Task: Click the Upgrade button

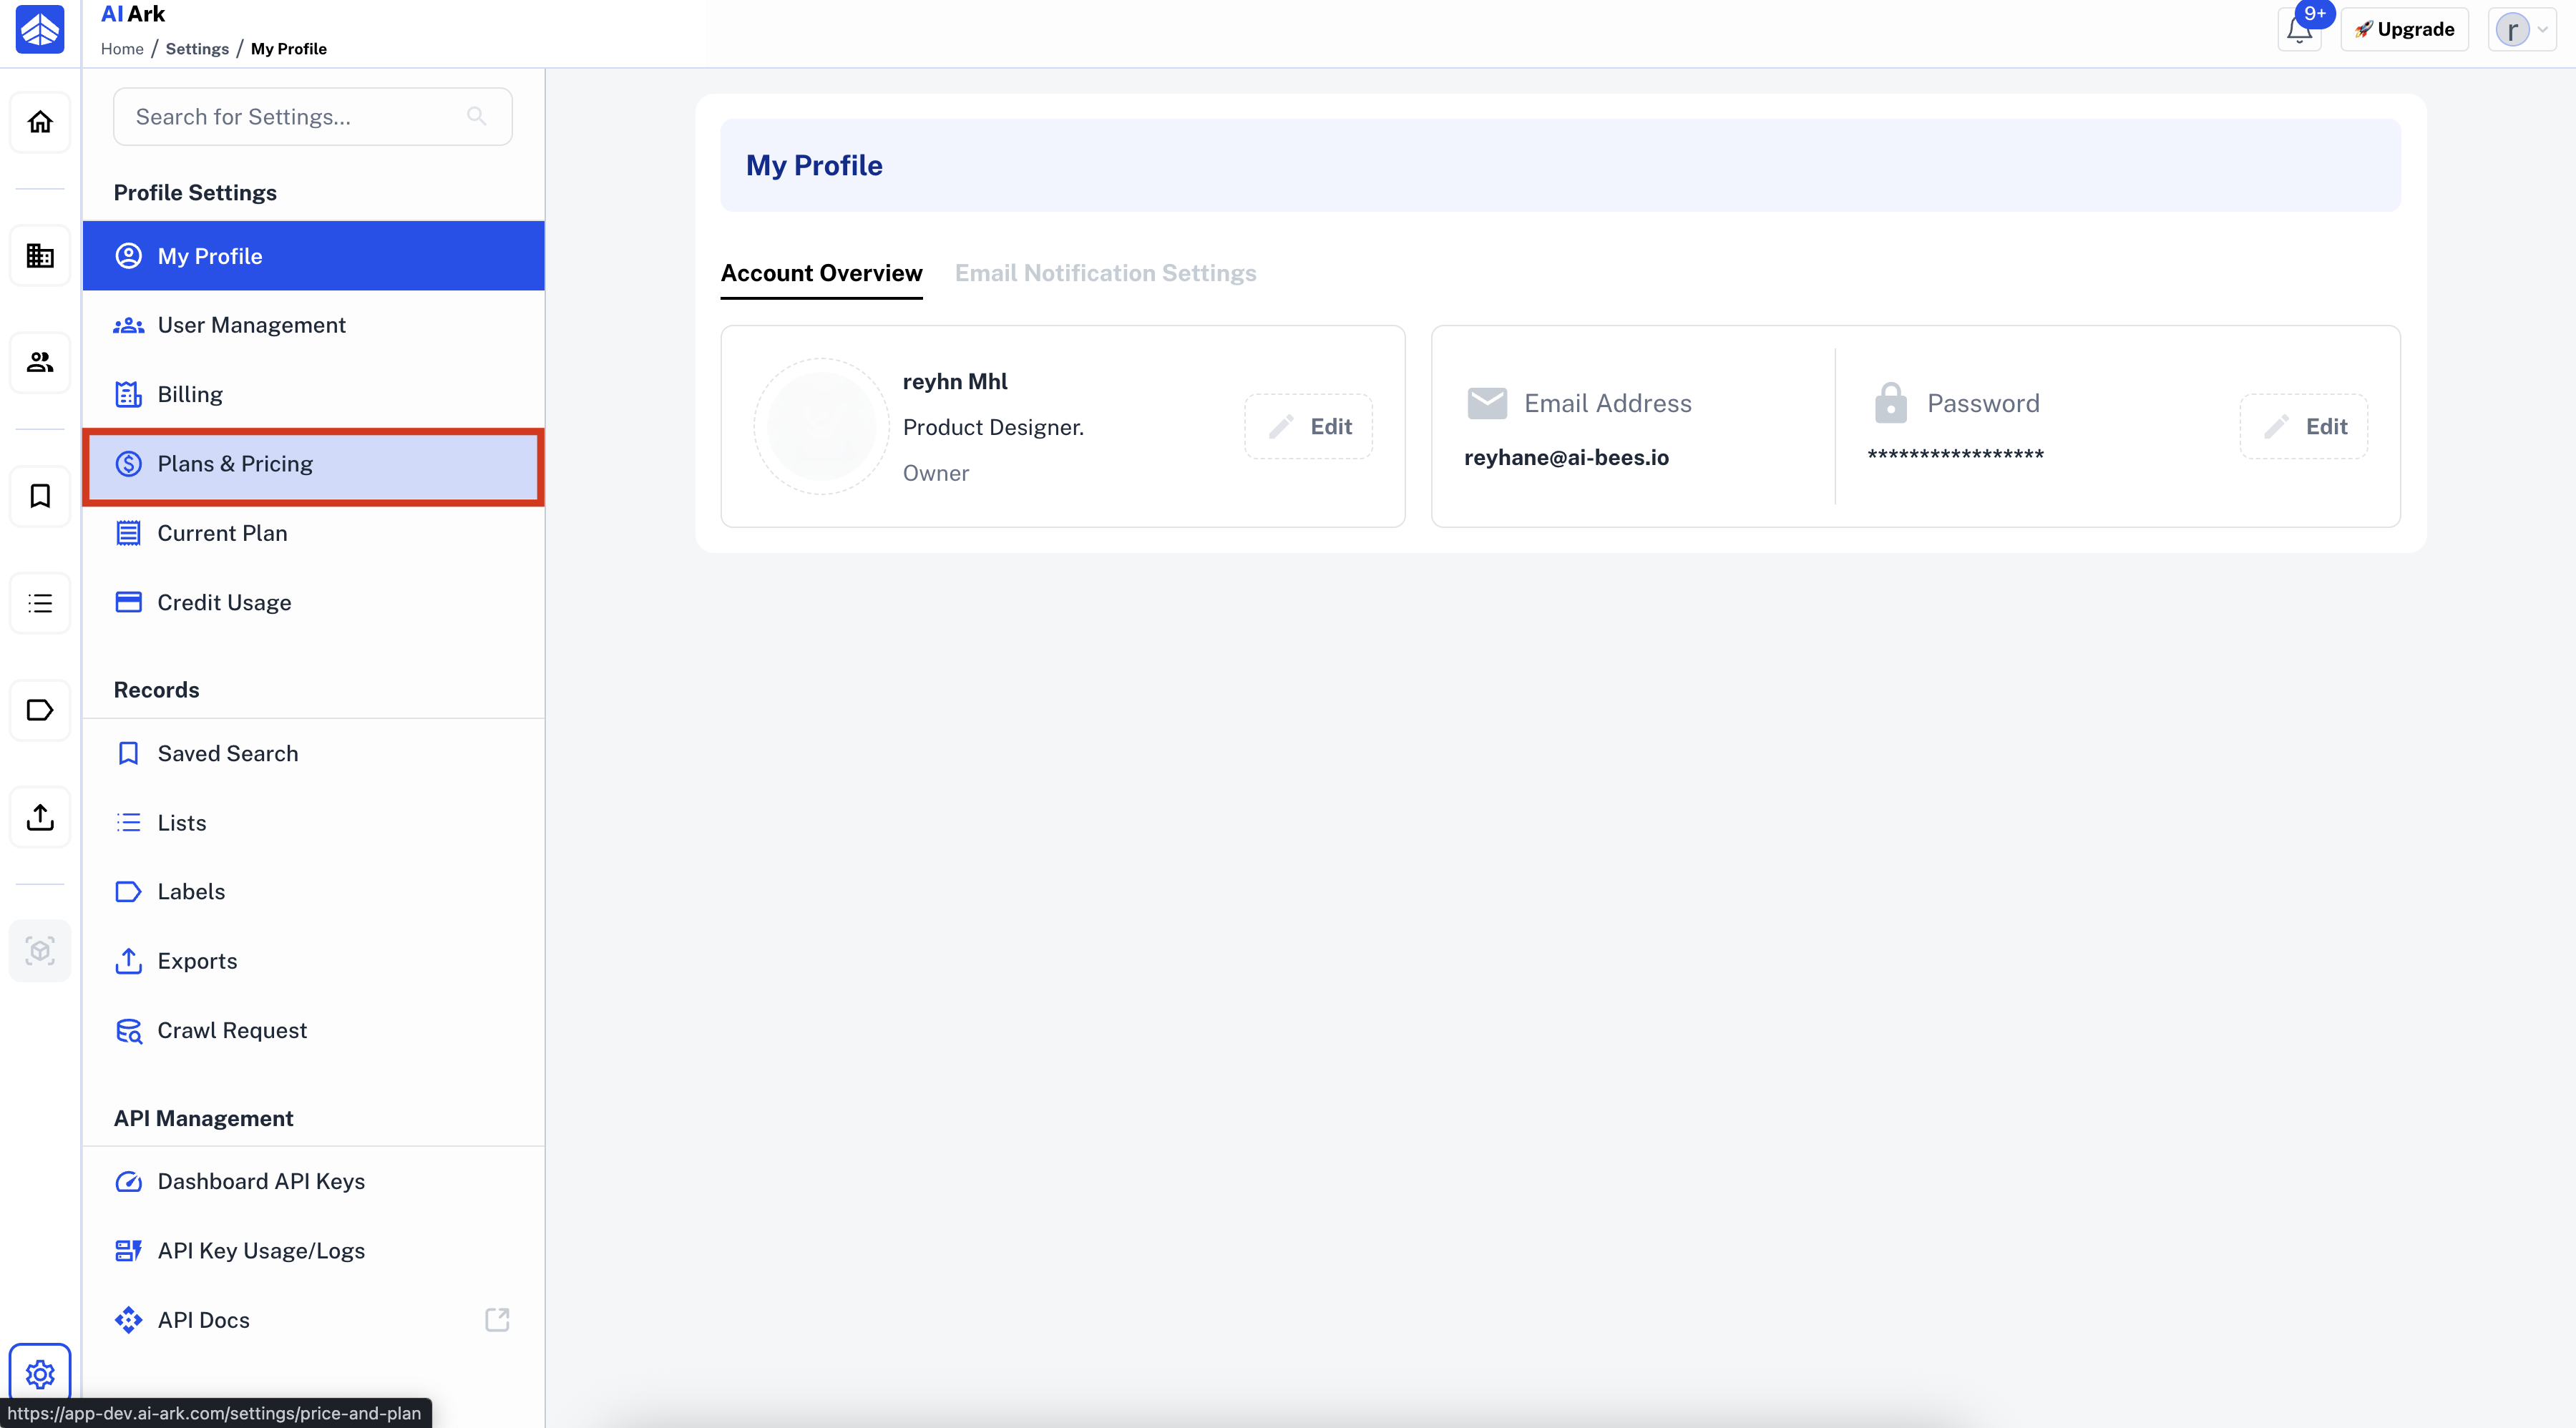Action: [x=2404, y=29]
